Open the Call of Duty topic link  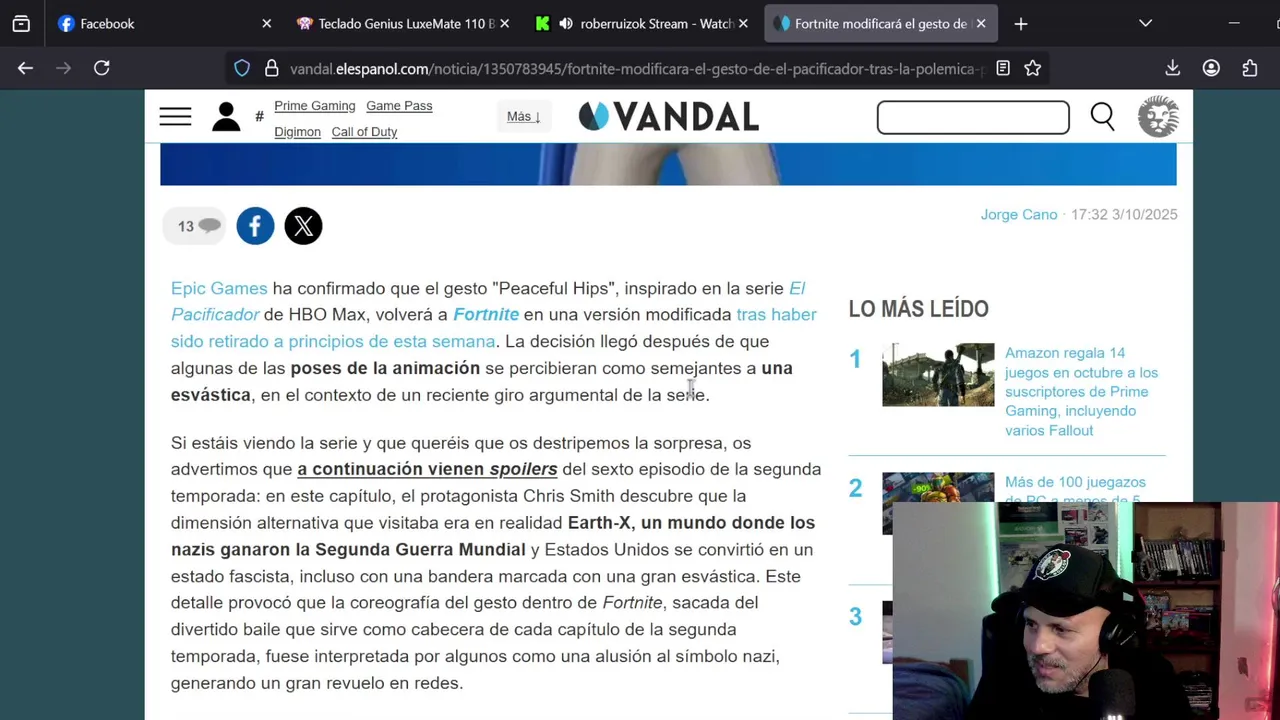point(364,132)
